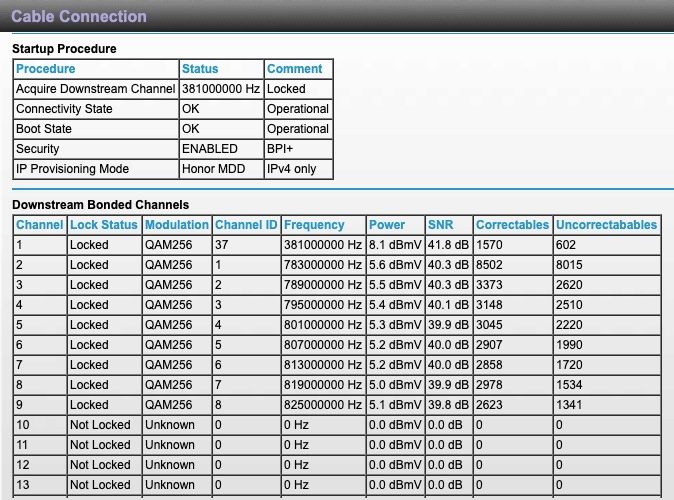The height and width of the screenshot is (500, 674).
Task: Click the Channel ID column header
Action: tap(246, 225)
